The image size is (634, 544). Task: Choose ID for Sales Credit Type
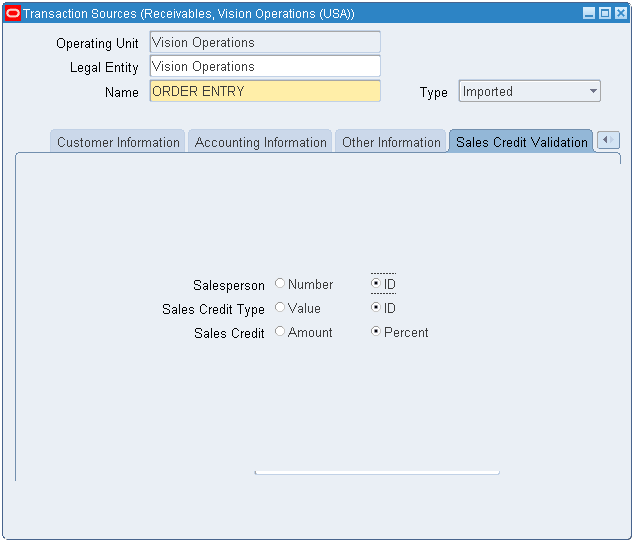[x=376, y=308]
